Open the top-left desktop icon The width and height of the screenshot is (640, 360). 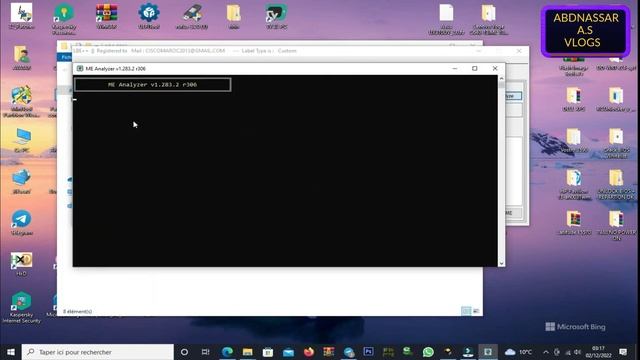22,16
